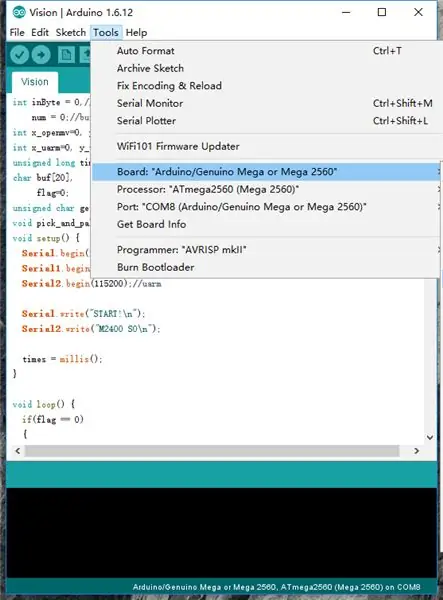Close the Arduino window
Viewport: 443px width, 600px height.
(x=418, y=12)
